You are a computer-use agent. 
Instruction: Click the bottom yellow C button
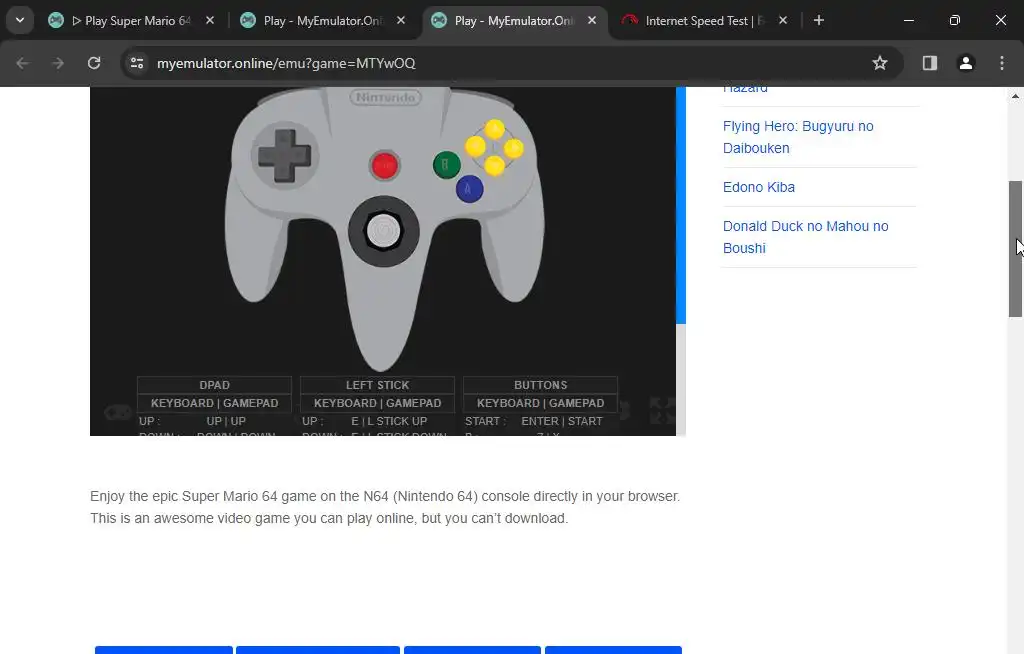pyautogui.click(x=494, y=165)
